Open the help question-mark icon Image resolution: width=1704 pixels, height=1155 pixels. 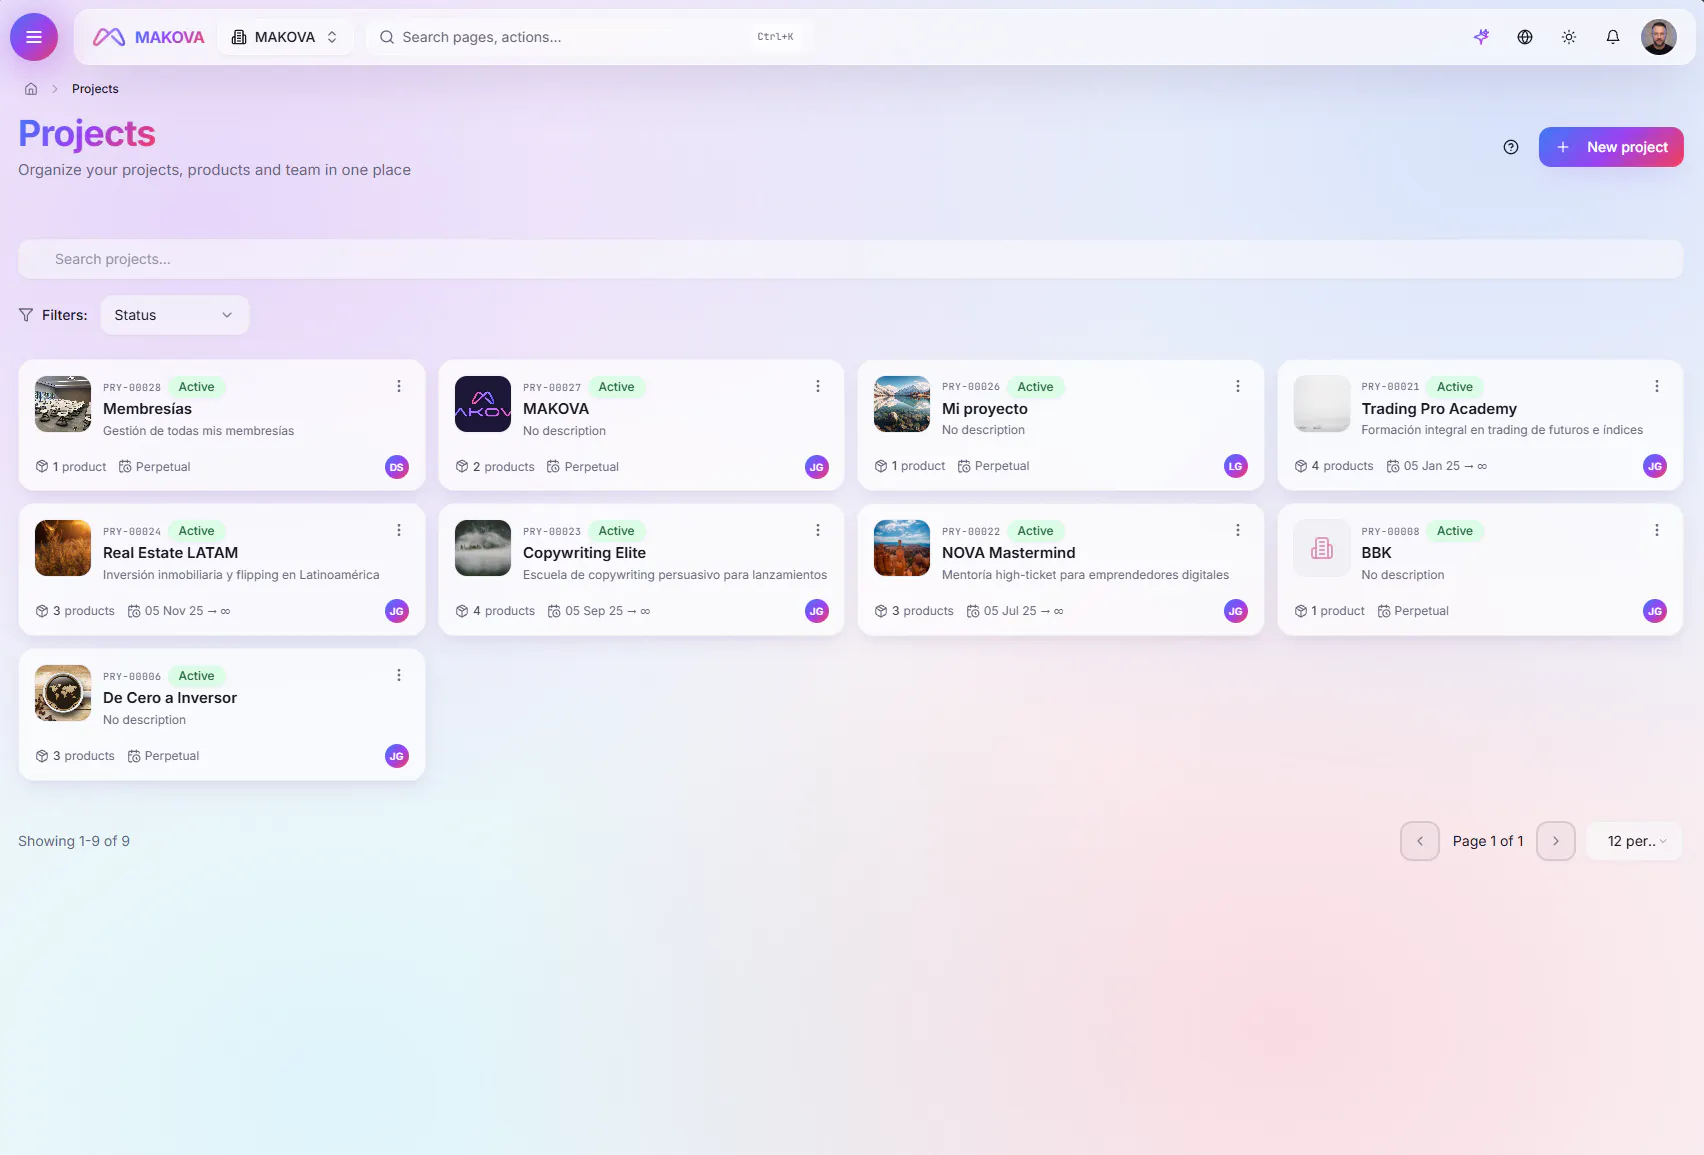[x=1511, y=147]
